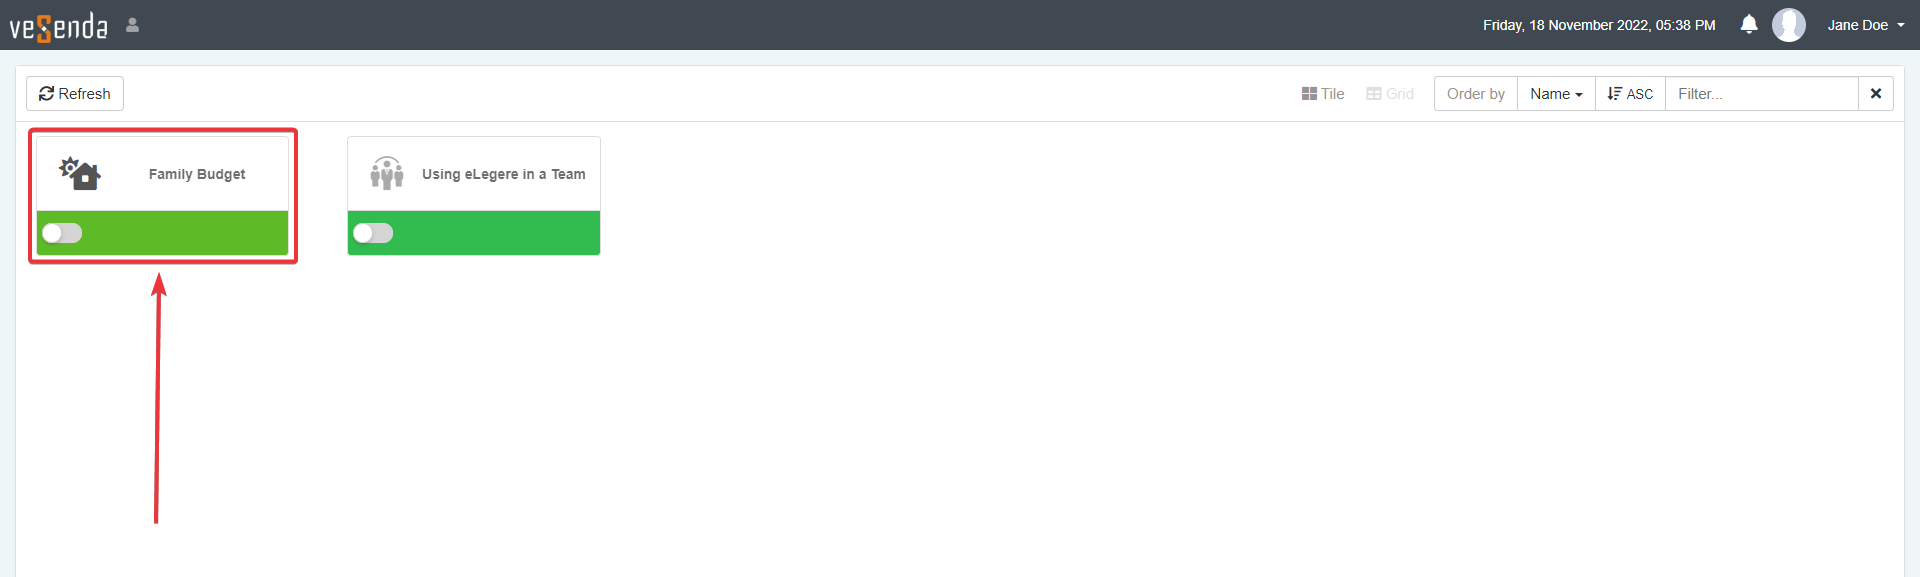Click the Refresh button
Screen dimensions: 1920x577
click(x=75, y=94)
